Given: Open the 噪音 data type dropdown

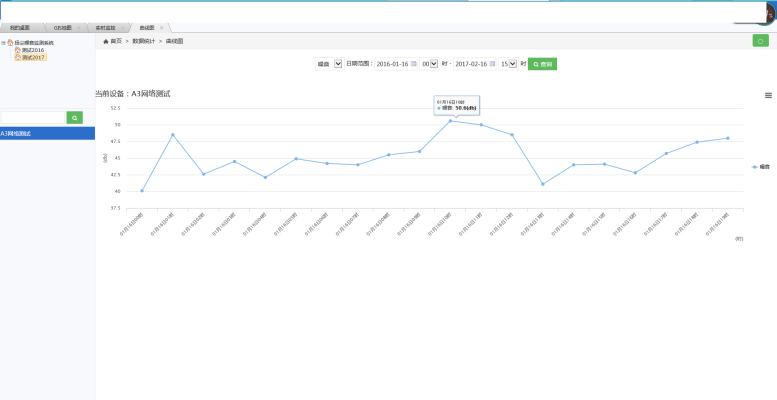Looking at the screenshot, I should [337, 64].
